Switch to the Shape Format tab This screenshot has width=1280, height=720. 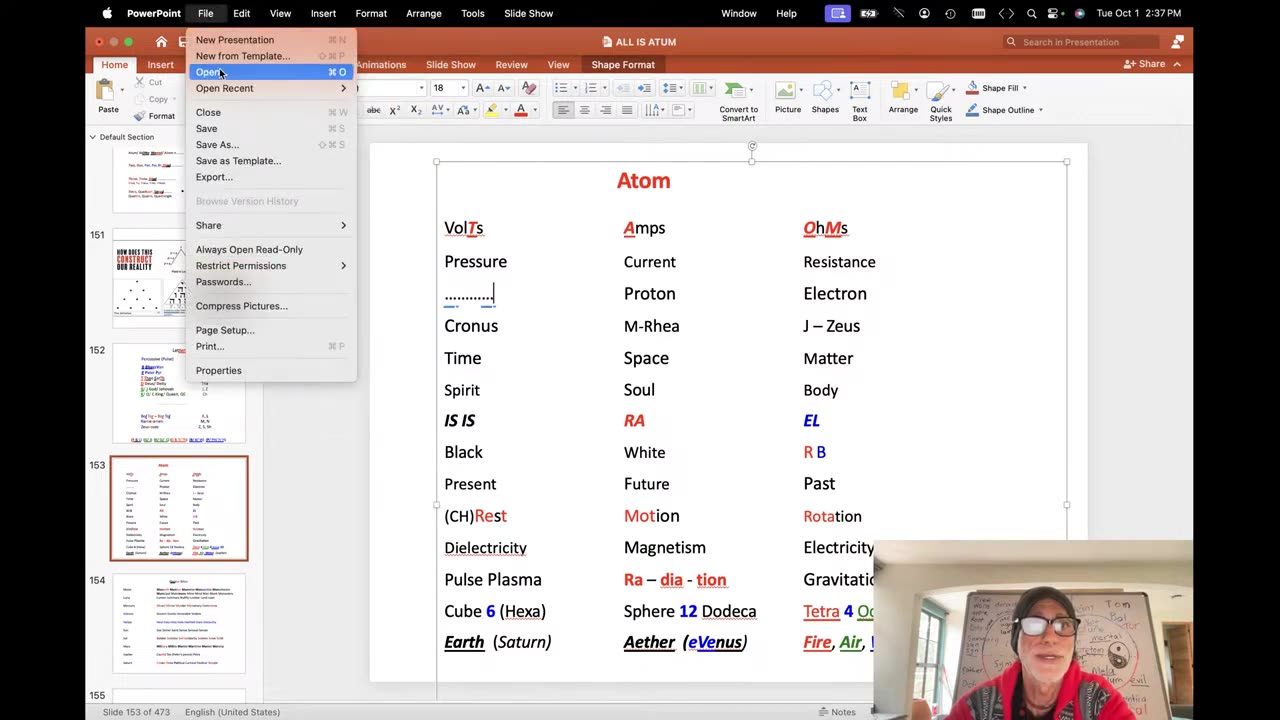[x=622, y=65]
